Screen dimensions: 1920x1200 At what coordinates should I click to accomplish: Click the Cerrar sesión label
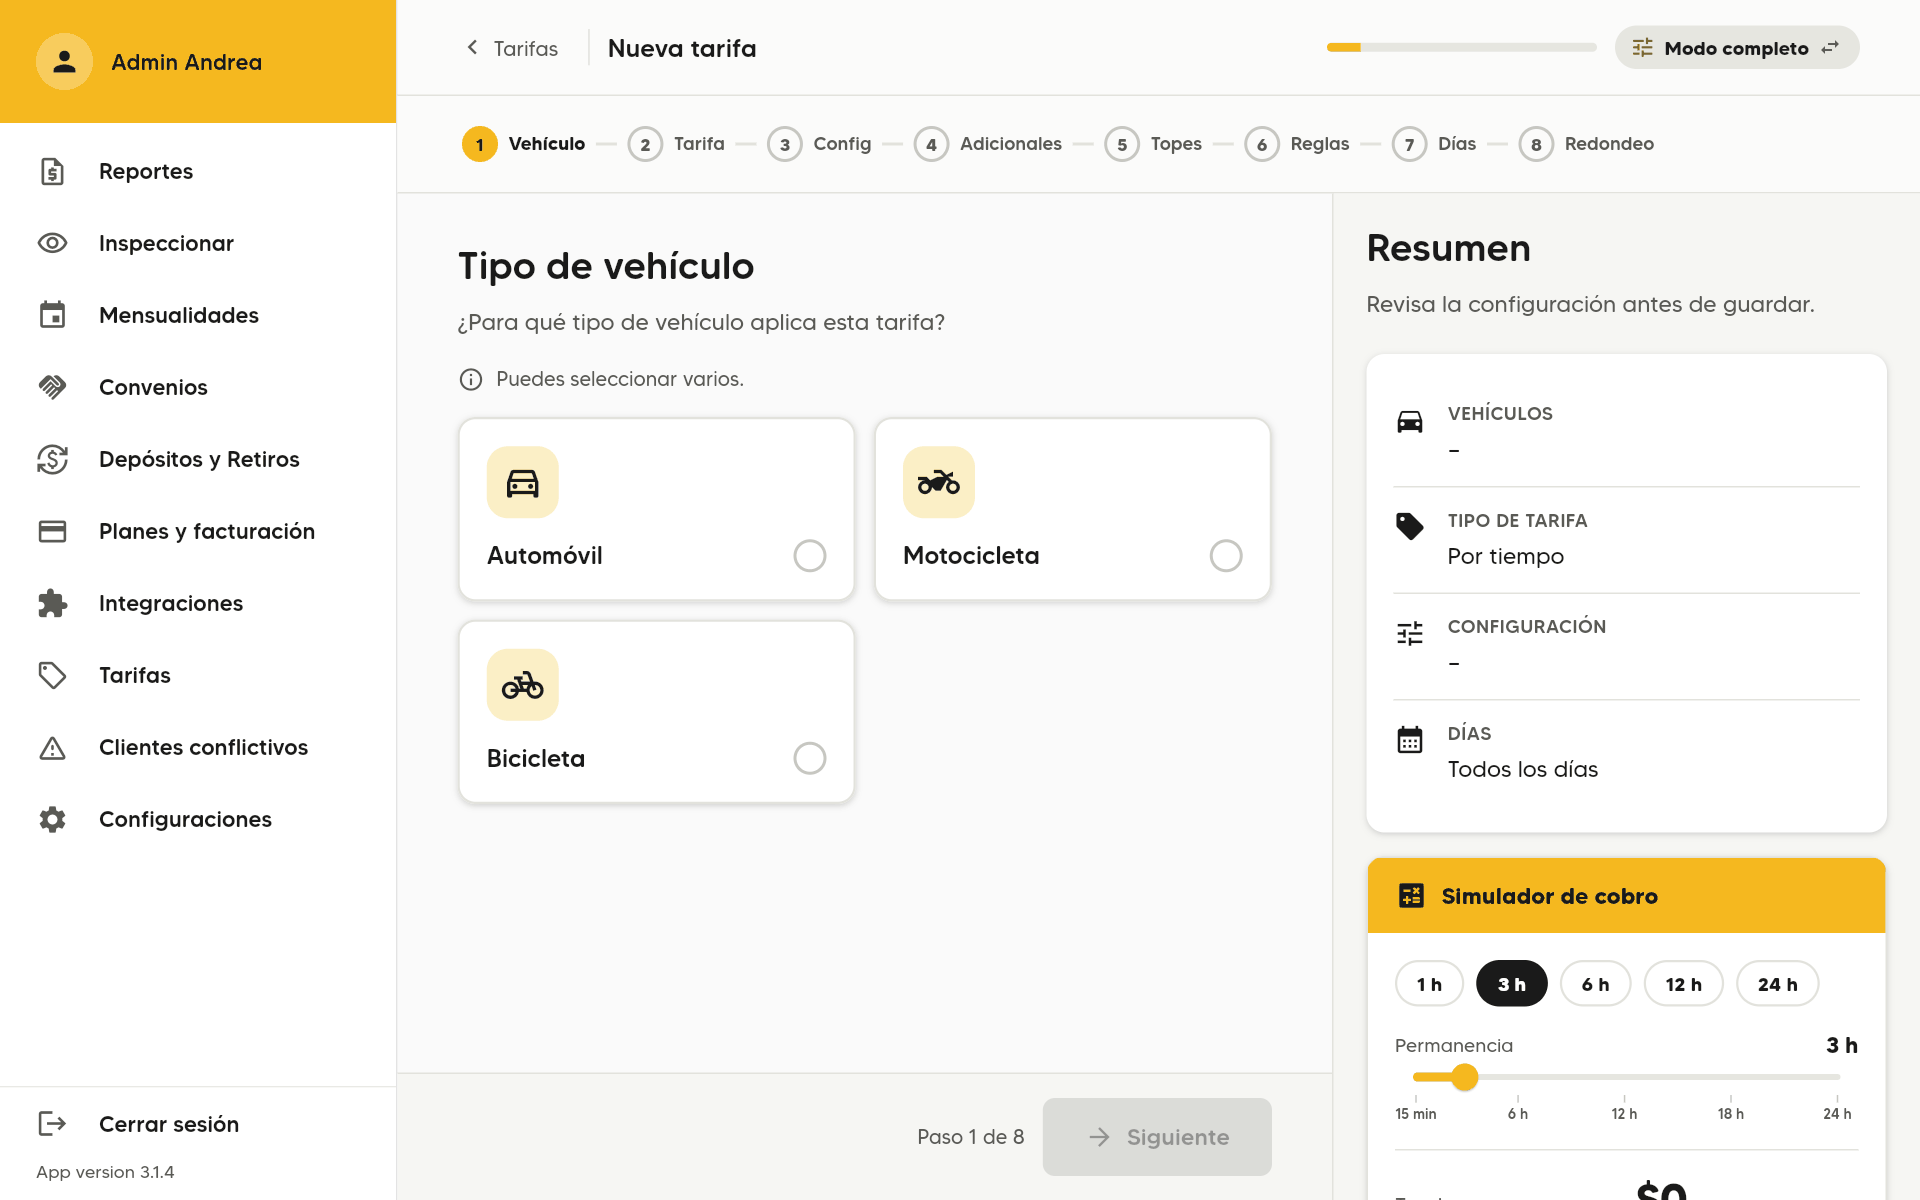tap(169, 1124)
